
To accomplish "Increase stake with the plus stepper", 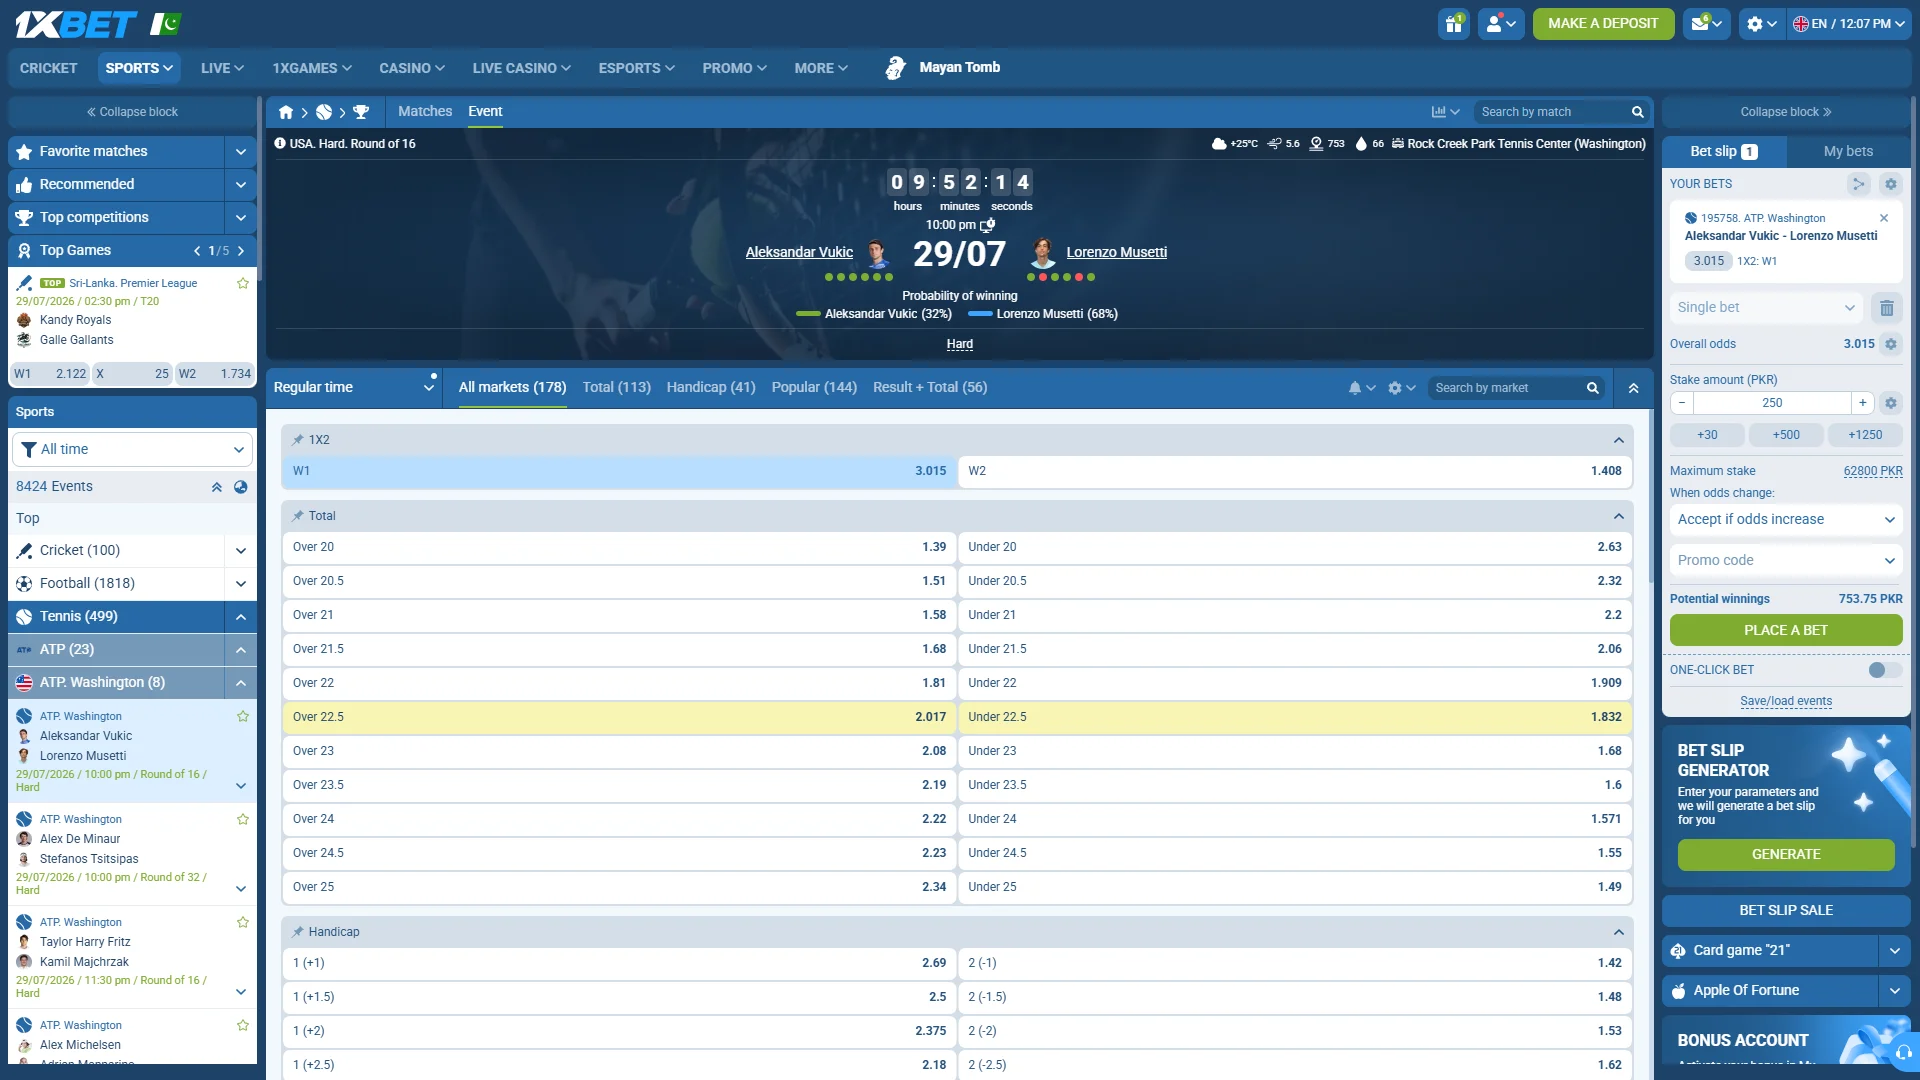I will point(1862,403).
